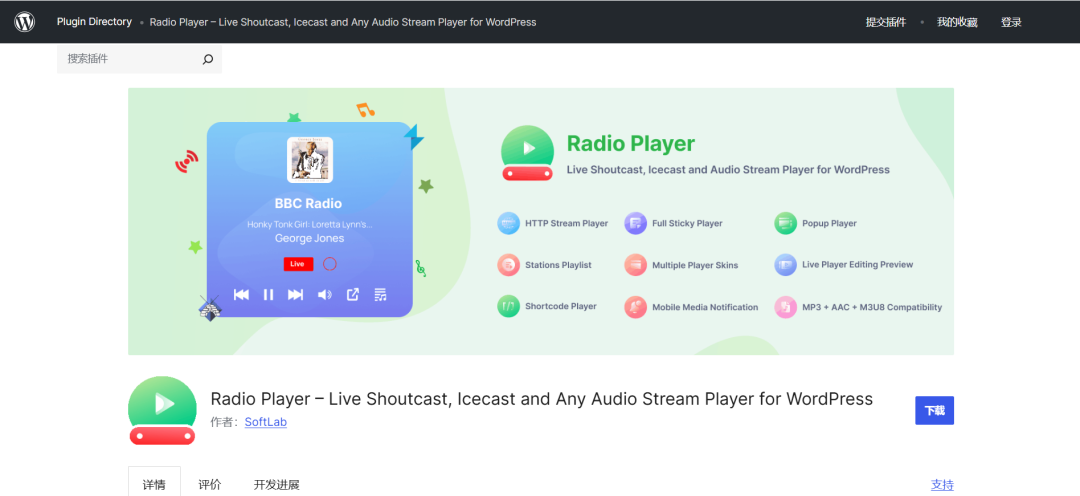Click the green treble clef icon in banner

pos(420,269)
